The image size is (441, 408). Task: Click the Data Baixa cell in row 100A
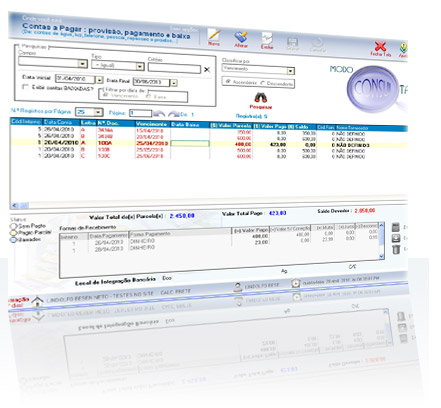pyautogui.click(x=190, y=143)
